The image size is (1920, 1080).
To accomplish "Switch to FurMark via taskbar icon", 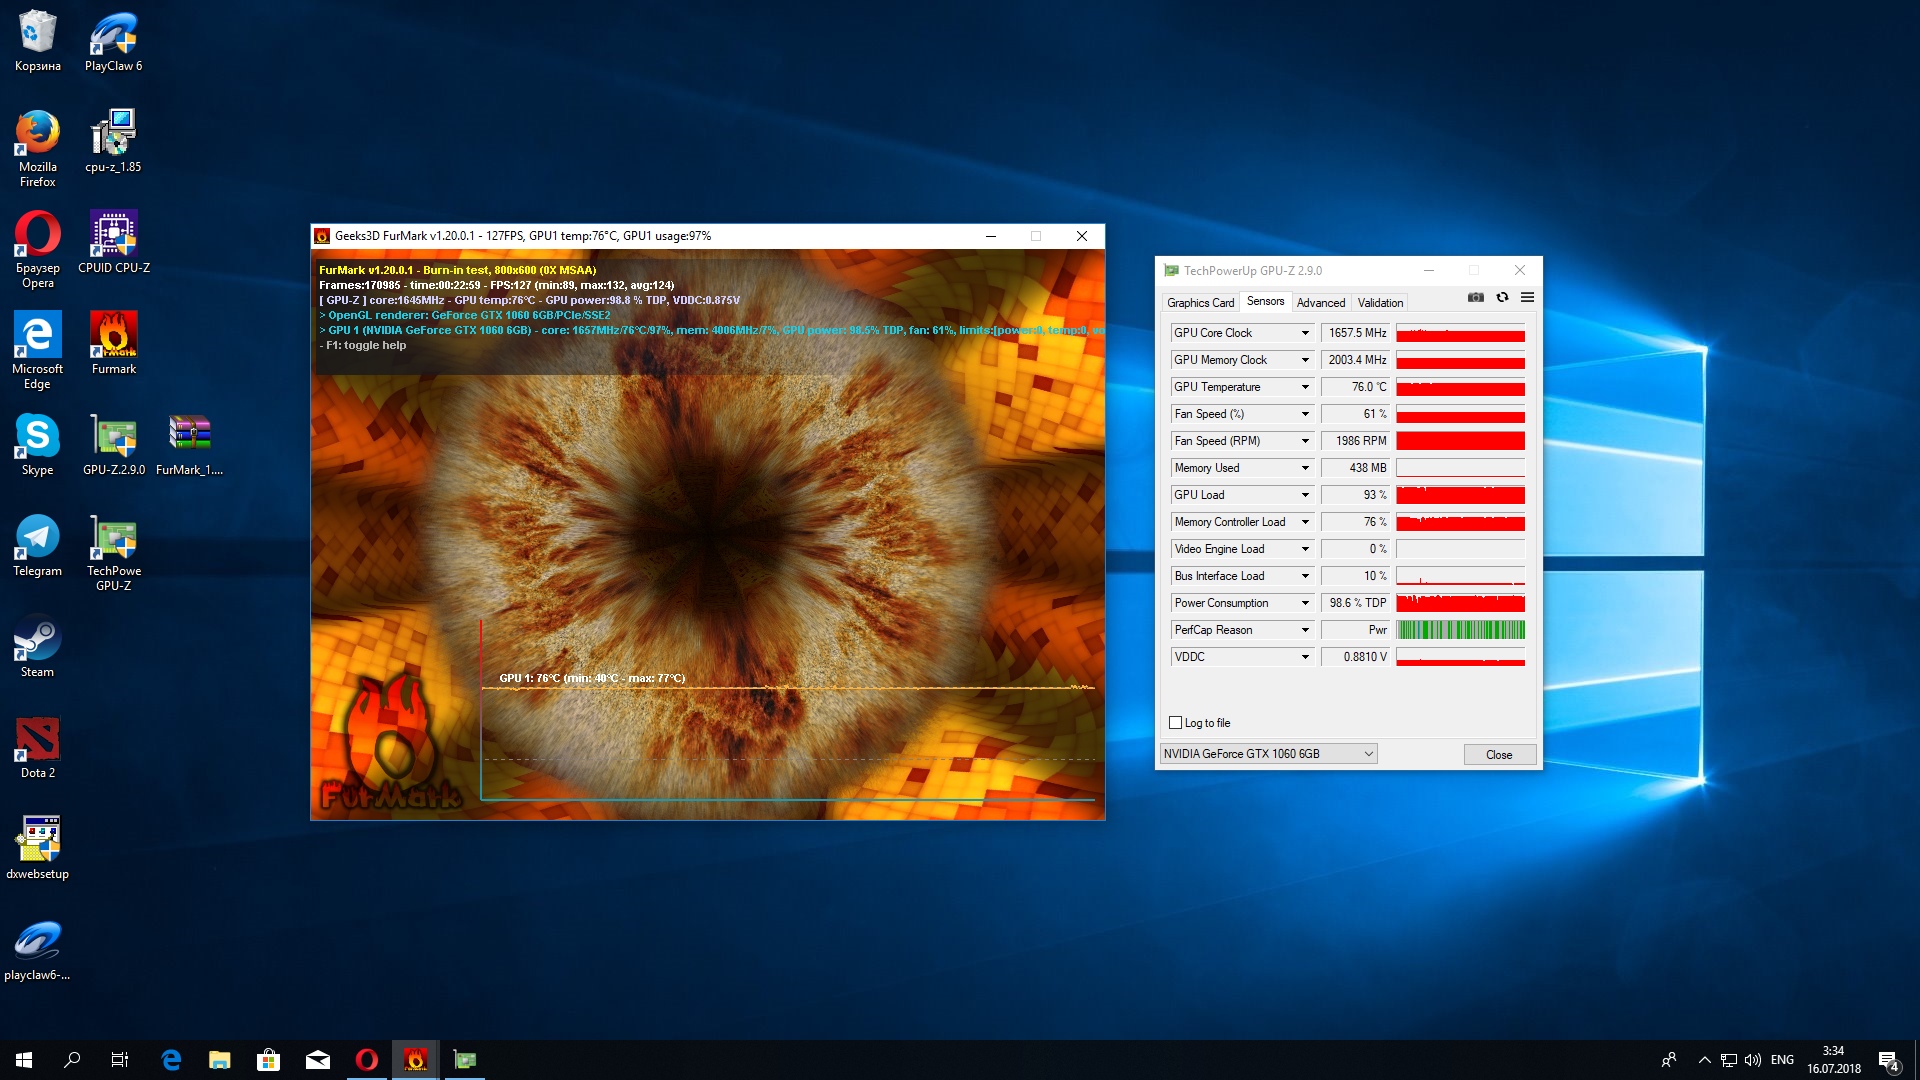I will [415, 1060].
